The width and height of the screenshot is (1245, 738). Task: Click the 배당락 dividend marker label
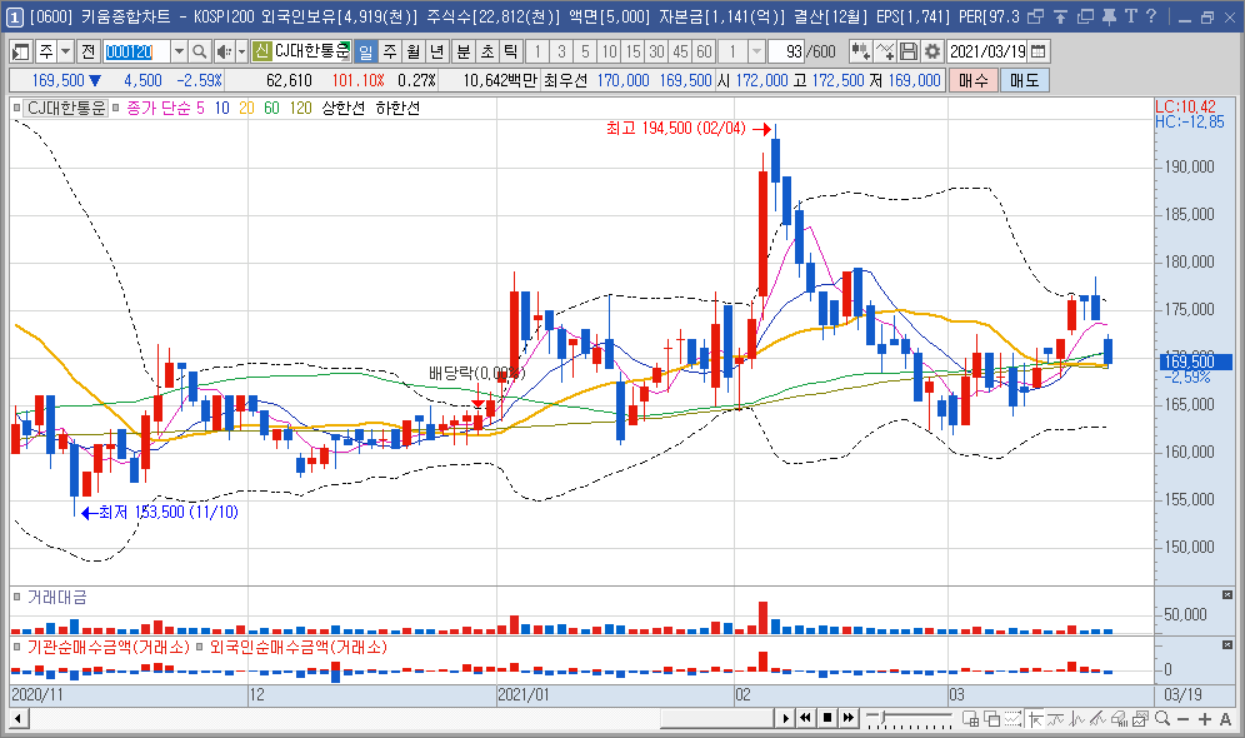click(477, 373)
